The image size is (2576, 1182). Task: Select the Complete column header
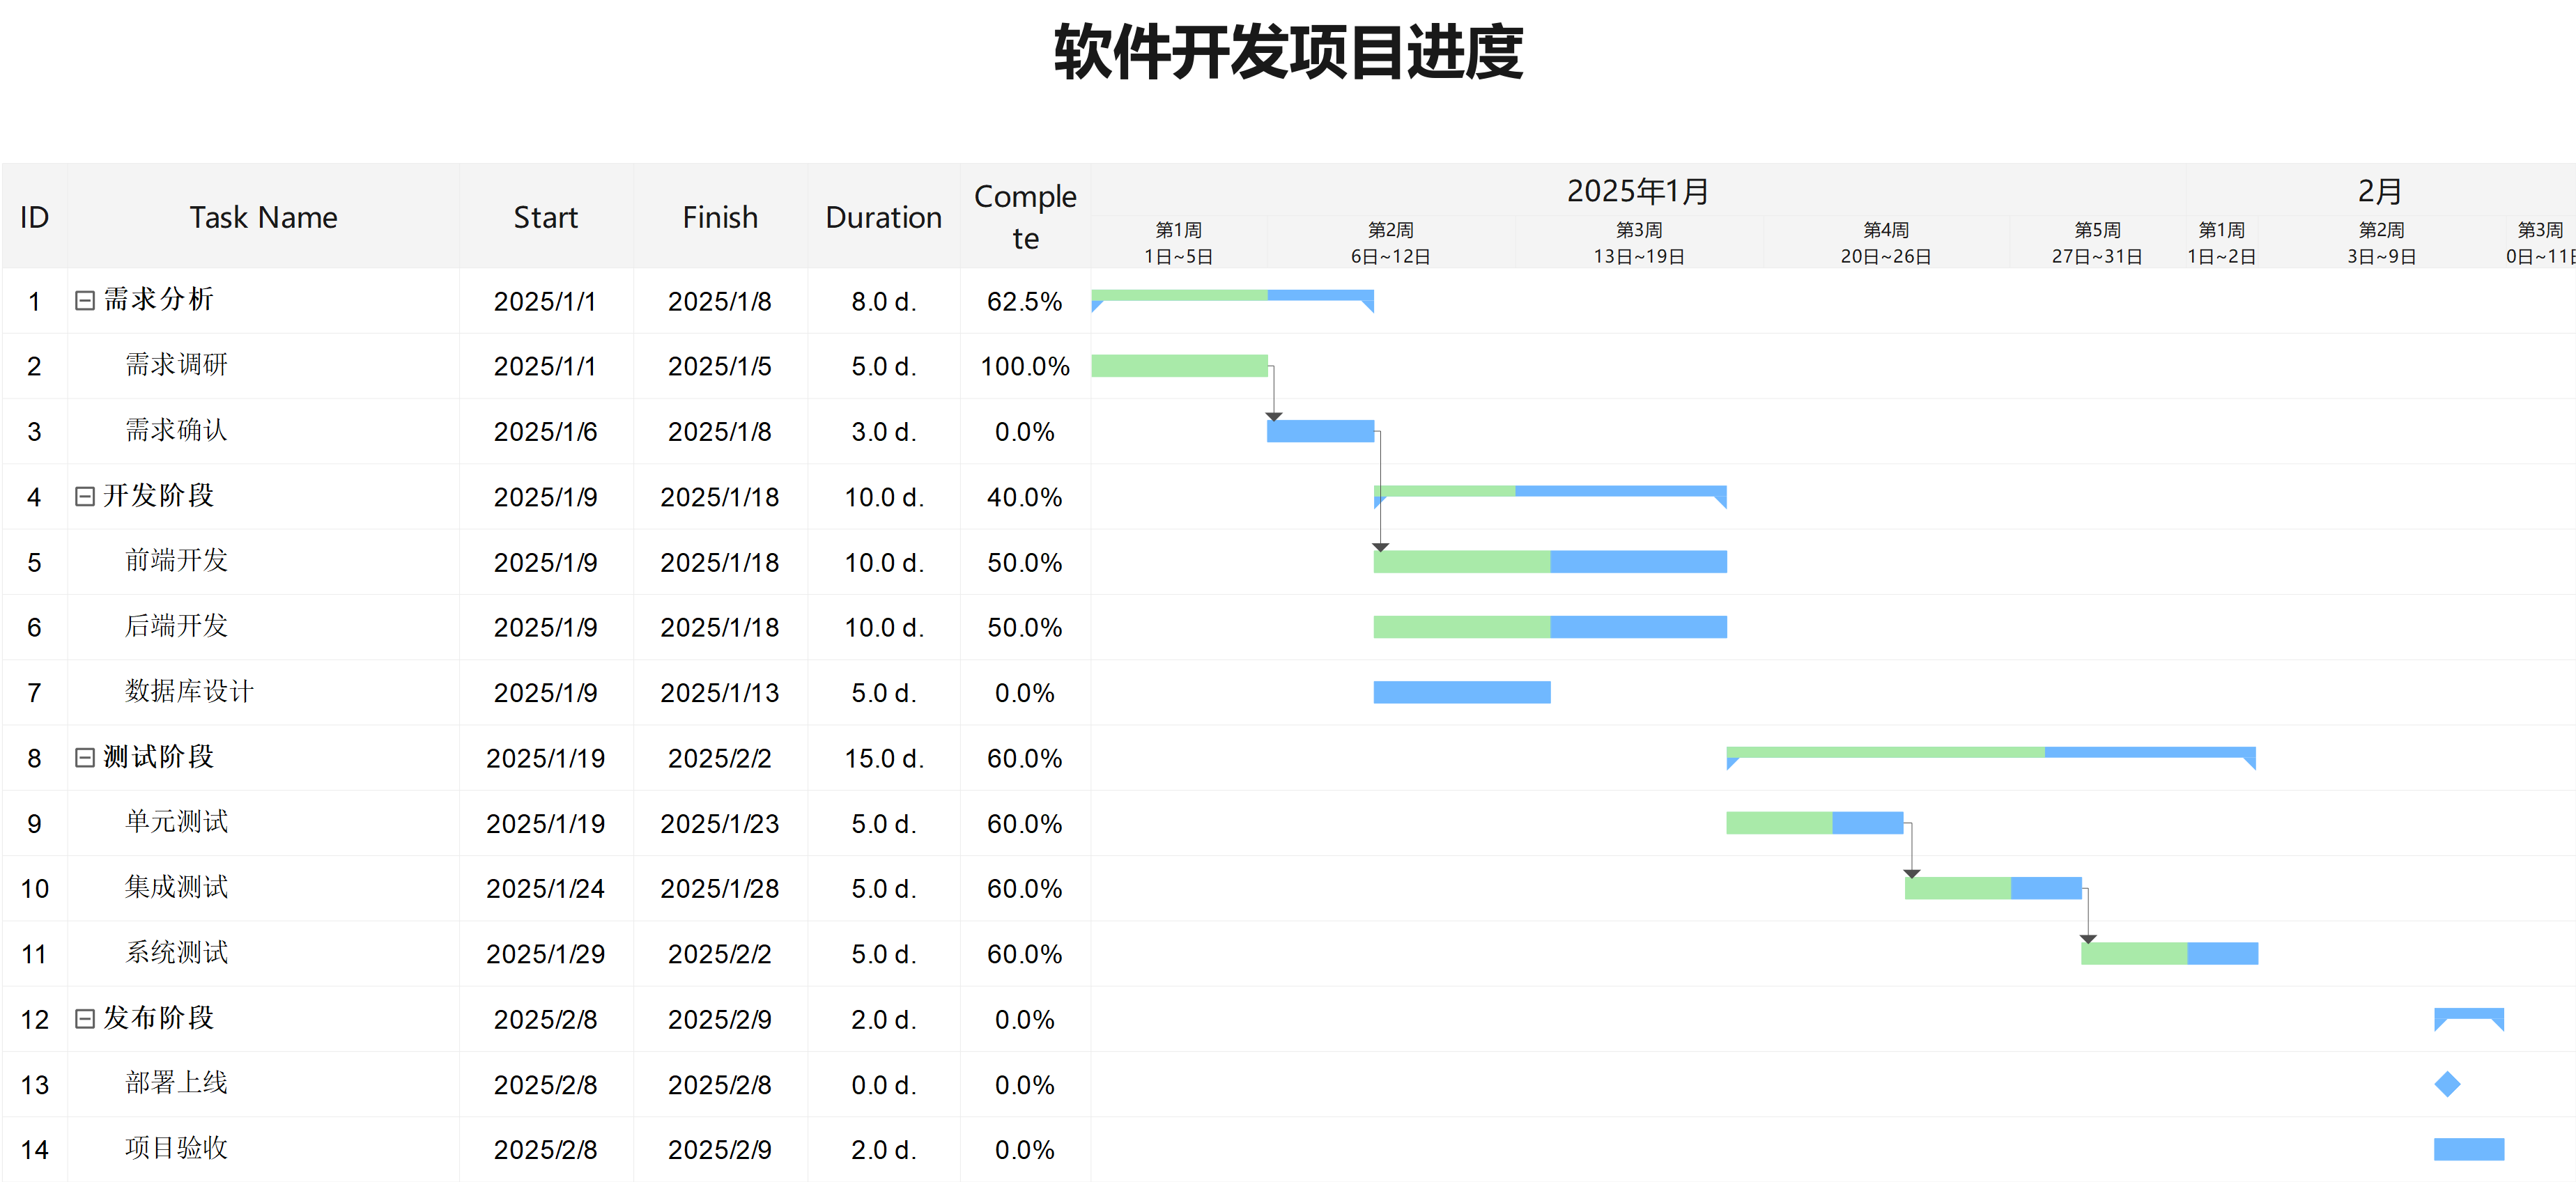pyautogui.click(x=1024, y=217)
